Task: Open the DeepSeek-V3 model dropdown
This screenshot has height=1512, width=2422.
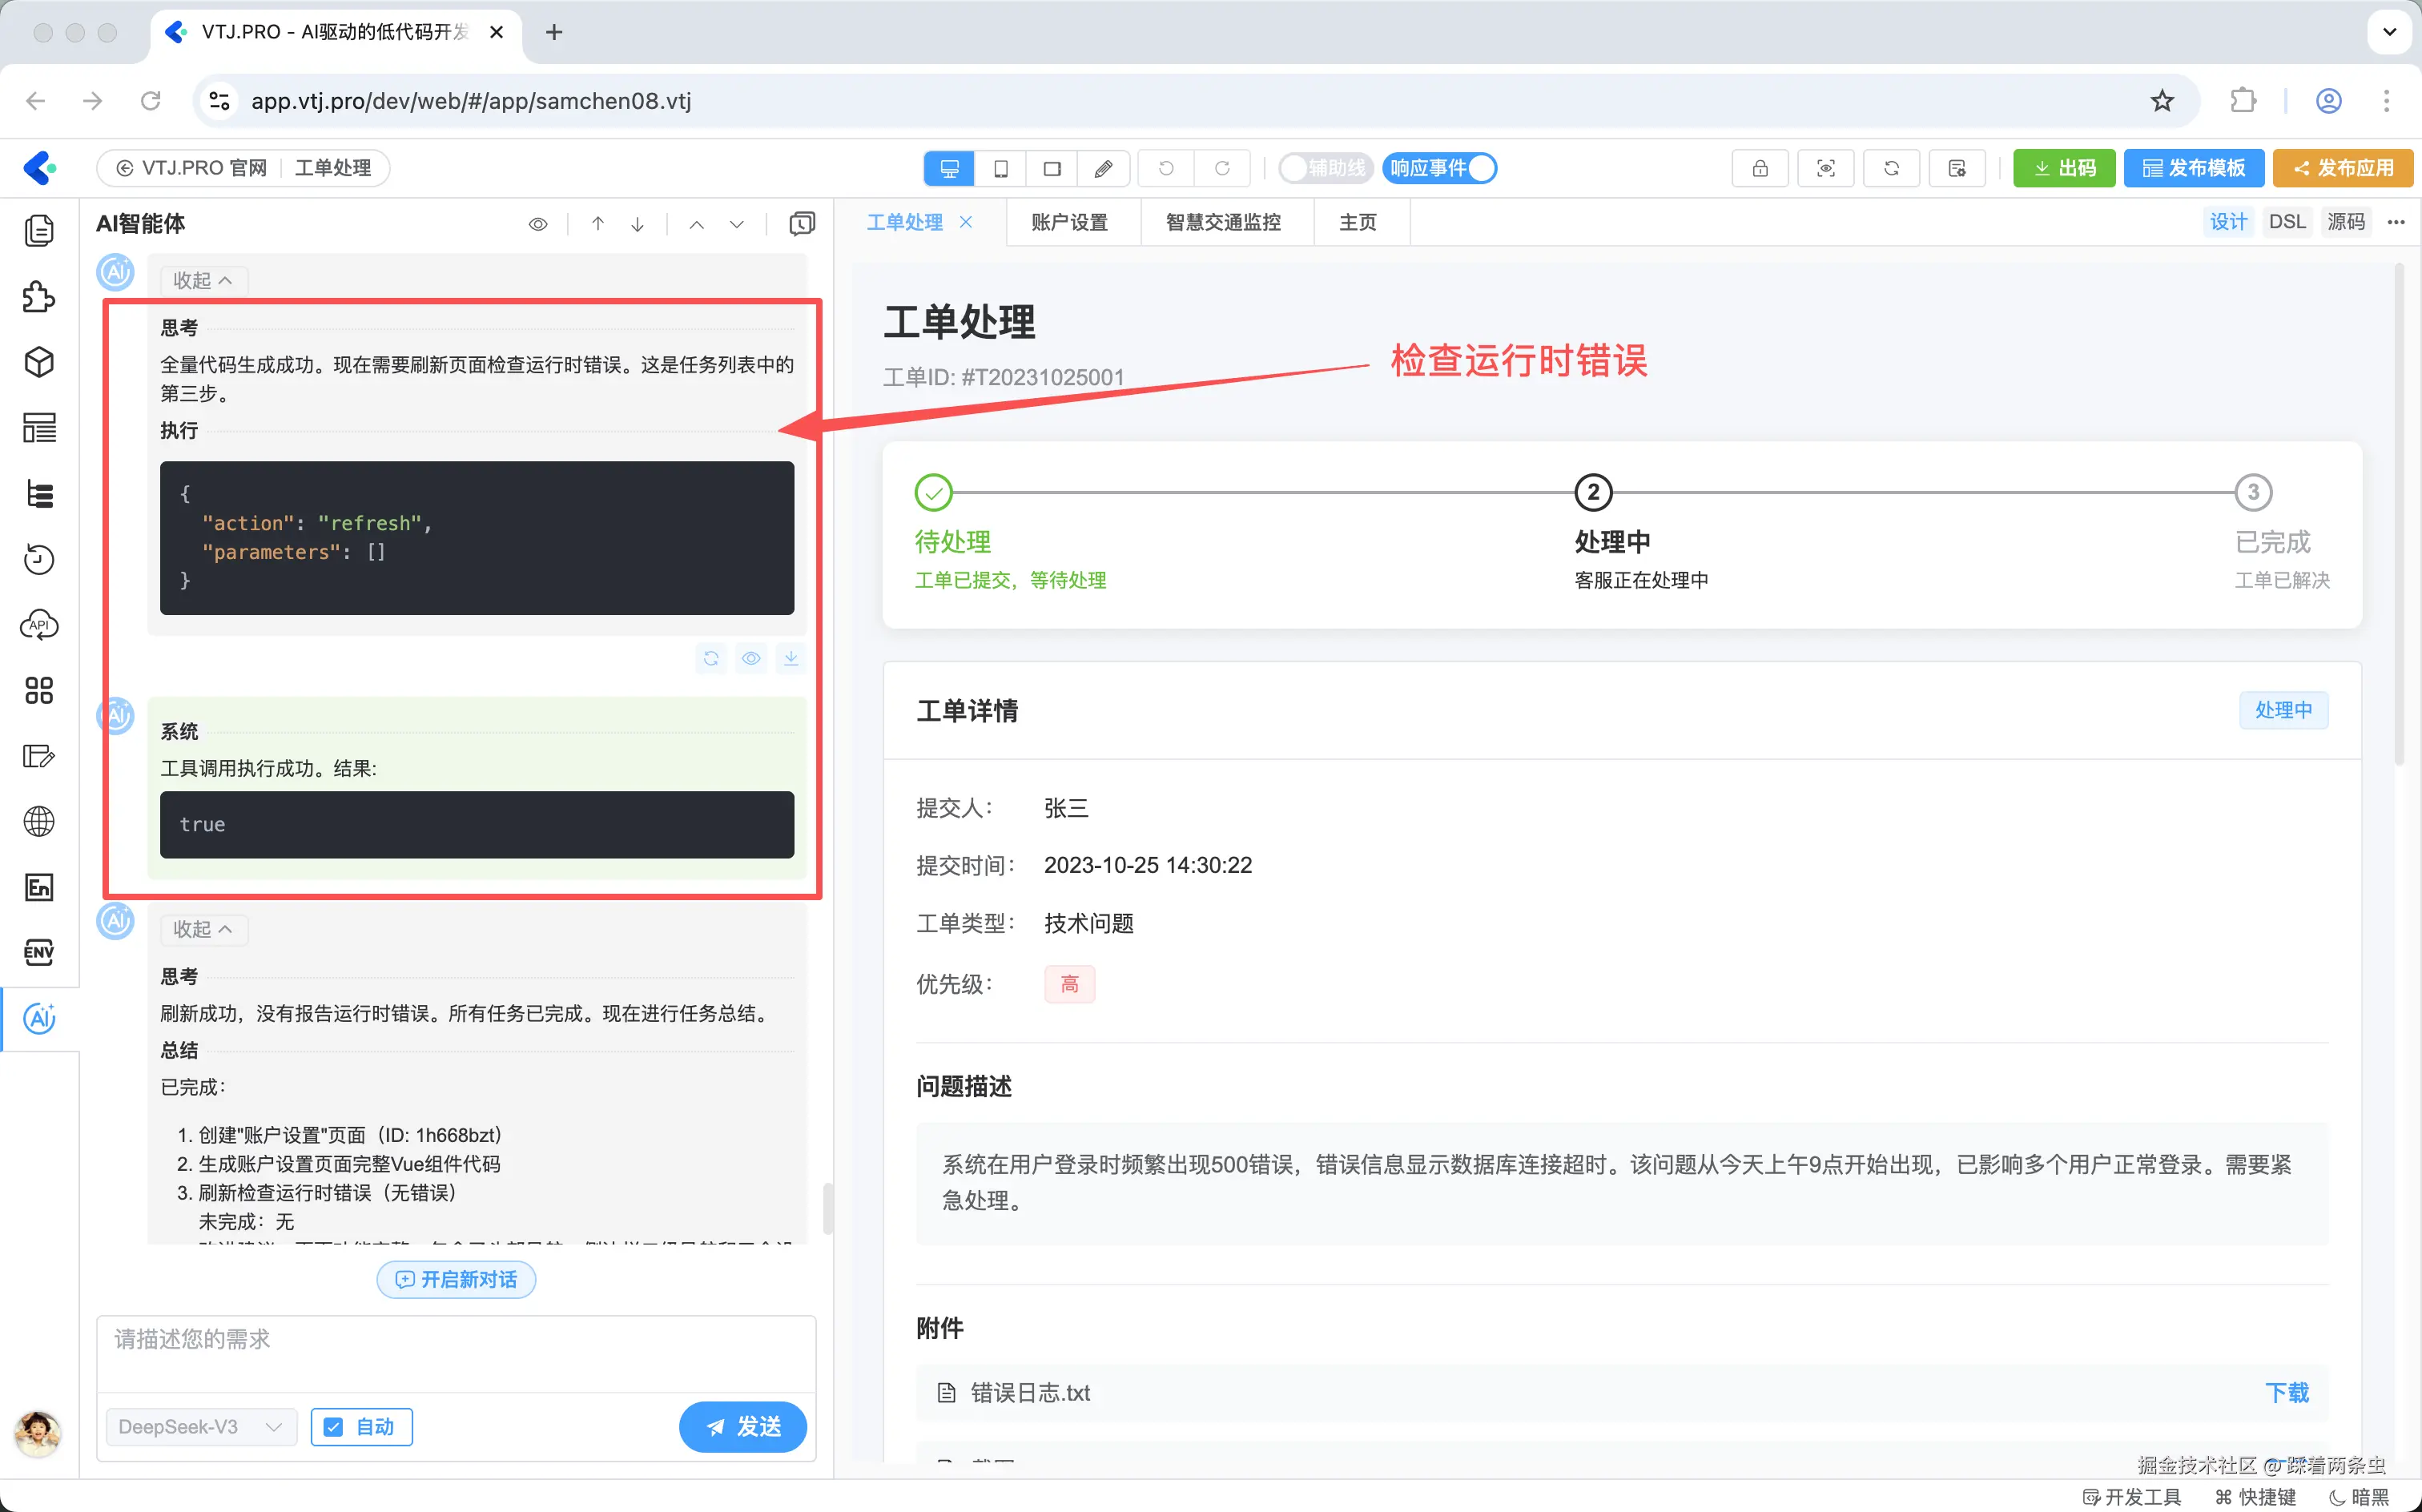Action: [200, 1427]
